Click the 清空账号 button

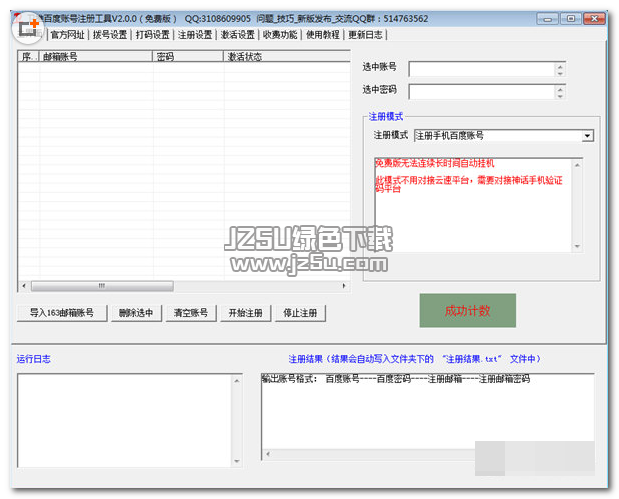(x=191, y=313)
